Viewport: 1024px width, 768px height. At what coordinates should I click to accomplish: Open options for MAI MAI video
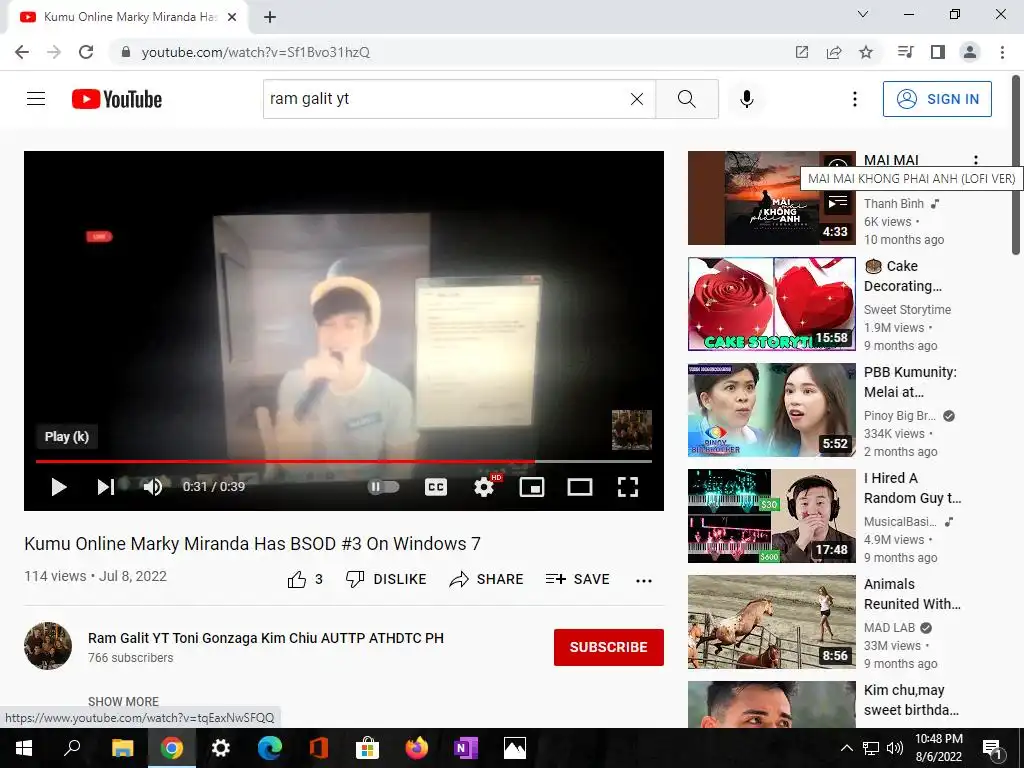[976, 160]
